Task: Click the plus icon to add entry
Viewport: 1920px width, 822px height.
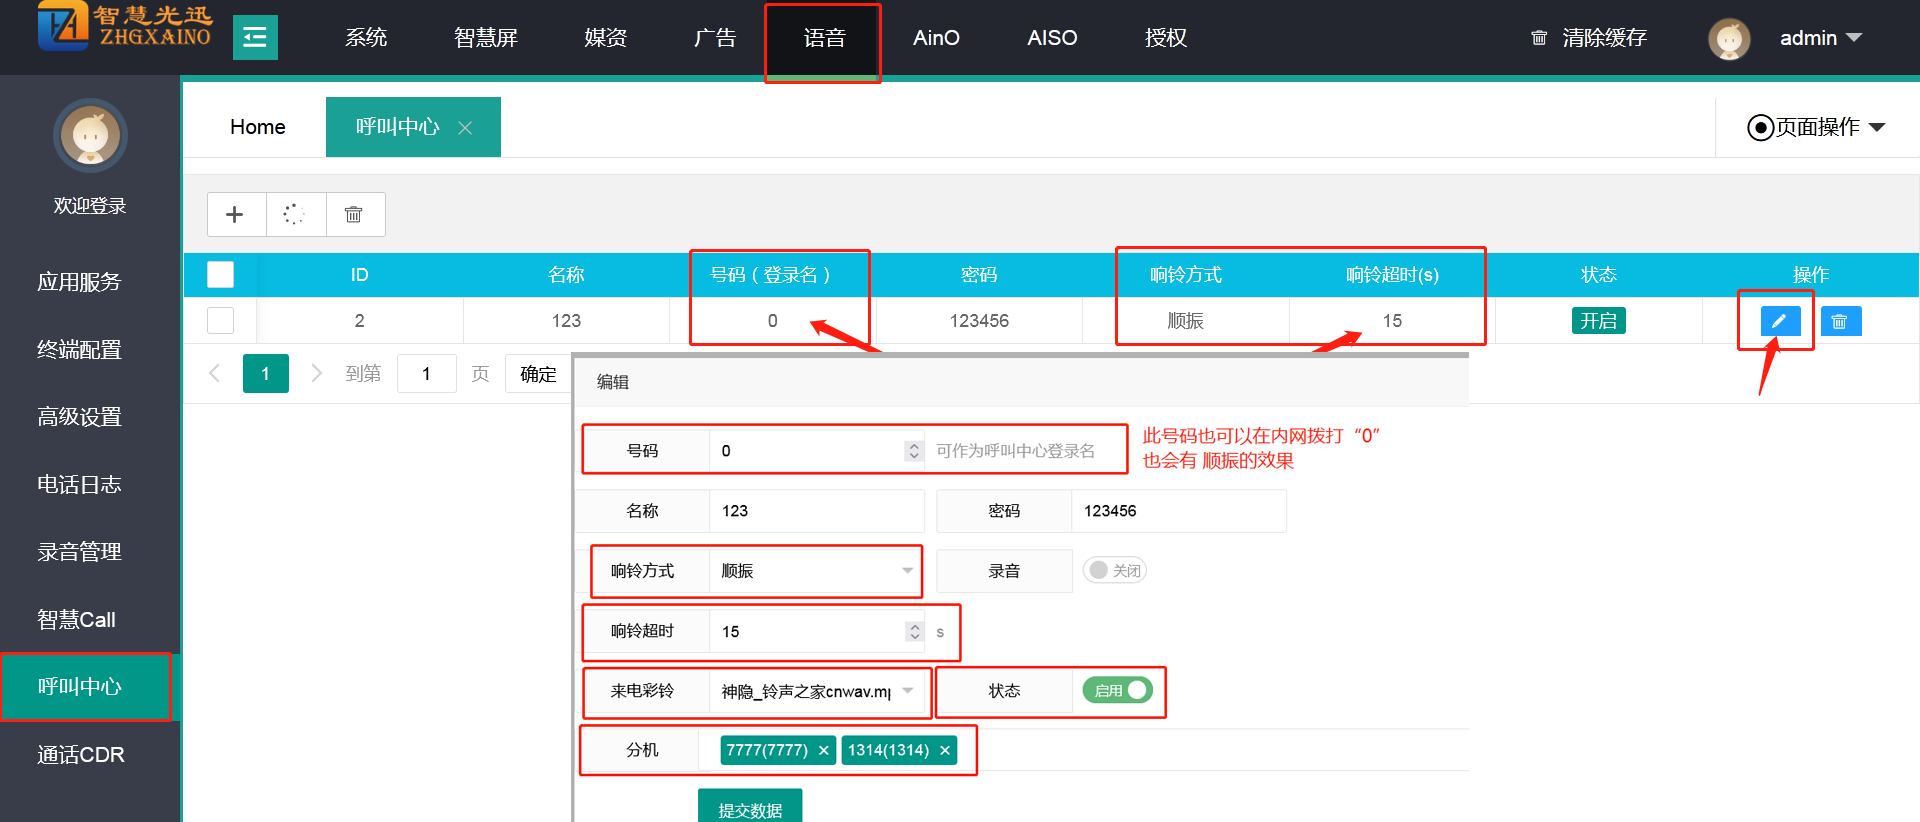Action: pos(235,214)
